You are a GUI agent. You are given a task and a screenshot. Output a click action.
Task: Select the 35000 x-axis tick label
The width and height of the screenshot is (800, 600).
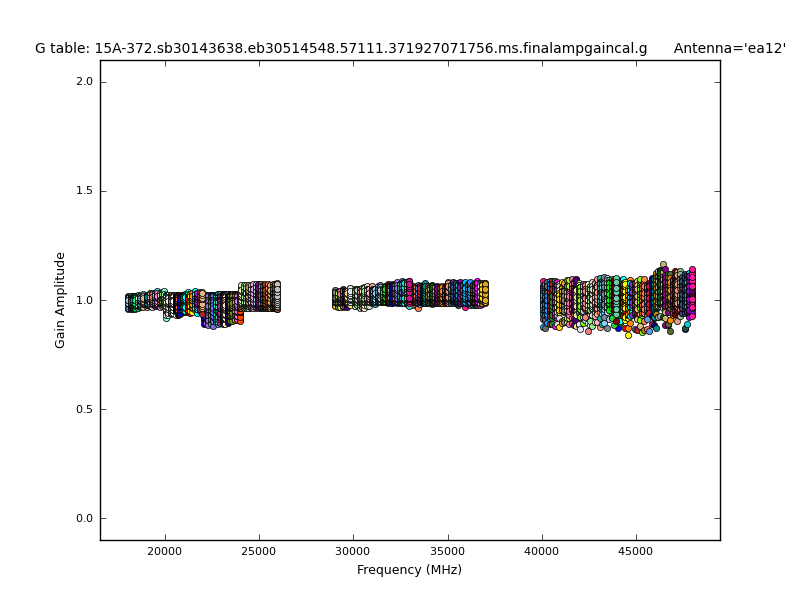click(448, 551)
